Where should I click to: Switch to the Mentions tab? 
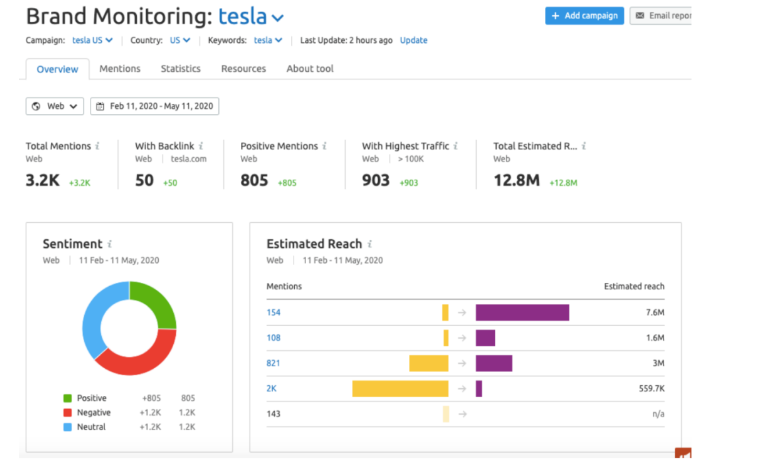click(x=120, y=69)
